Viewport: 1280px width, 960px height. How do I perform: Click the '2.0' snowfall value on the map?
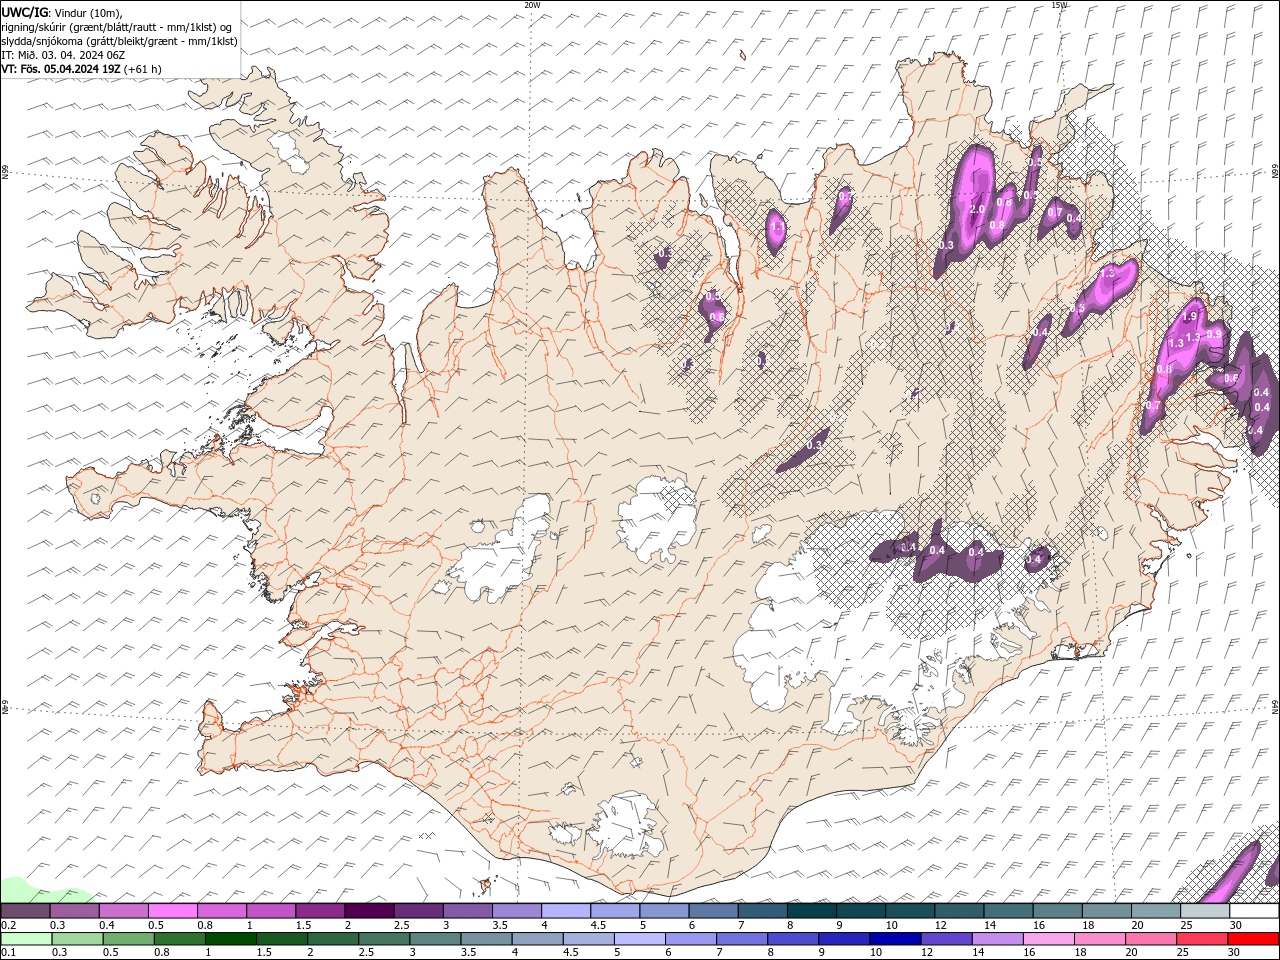pos(978,209)
